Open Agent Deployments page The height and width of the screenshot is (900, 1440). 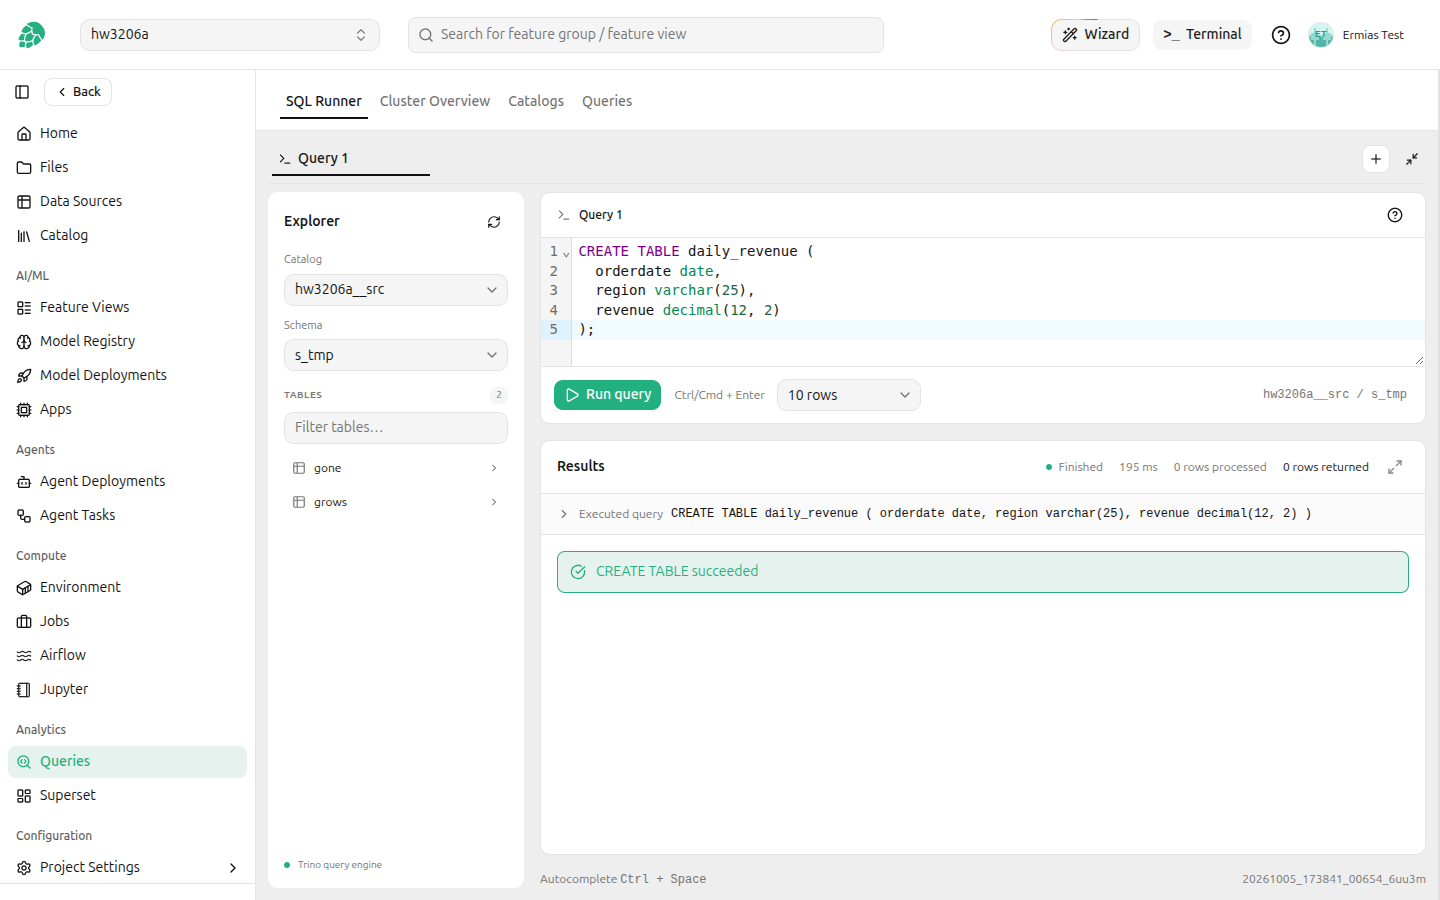tap(127, 481)
